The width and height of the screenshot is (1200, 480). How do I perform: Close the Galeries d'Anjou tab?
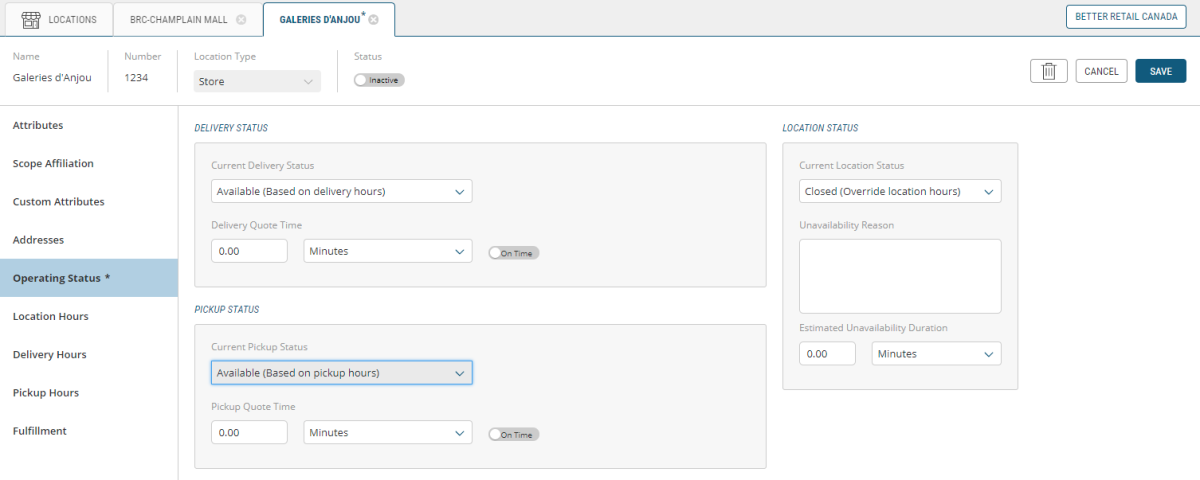pos(373,19)
